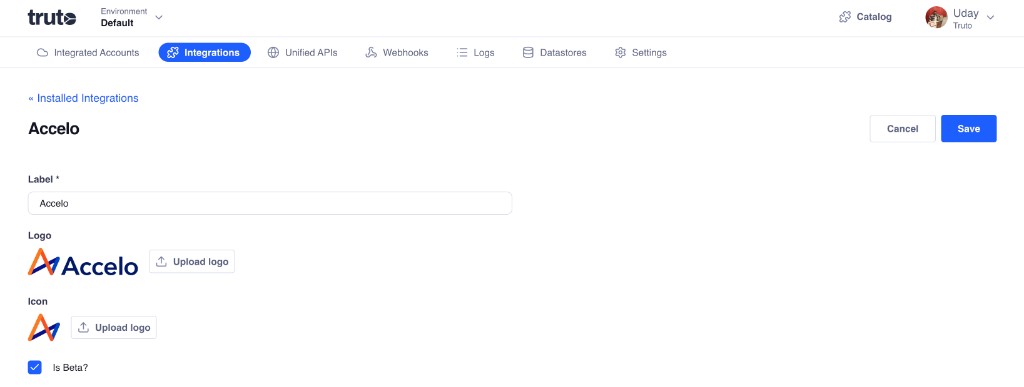
Task: Select the Integrations tab
Action: coord(204,53)
